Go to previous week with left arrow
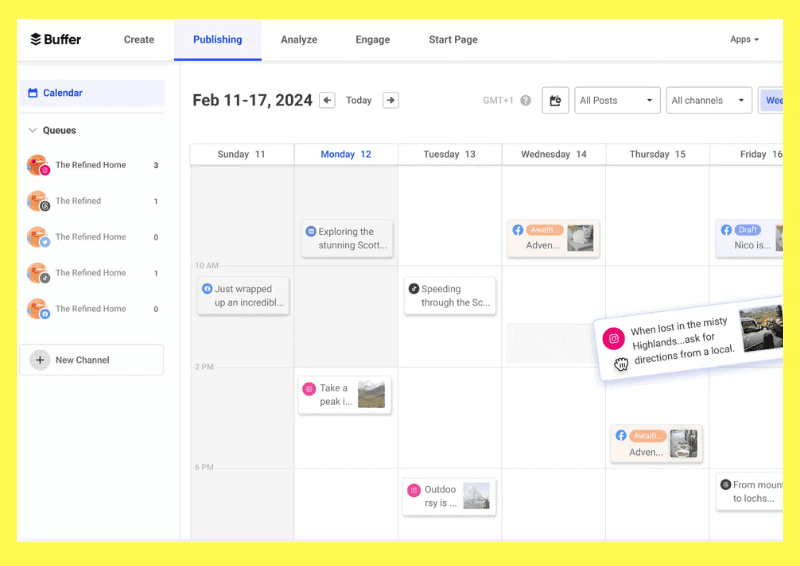800x566 pixels. point(327,100)
